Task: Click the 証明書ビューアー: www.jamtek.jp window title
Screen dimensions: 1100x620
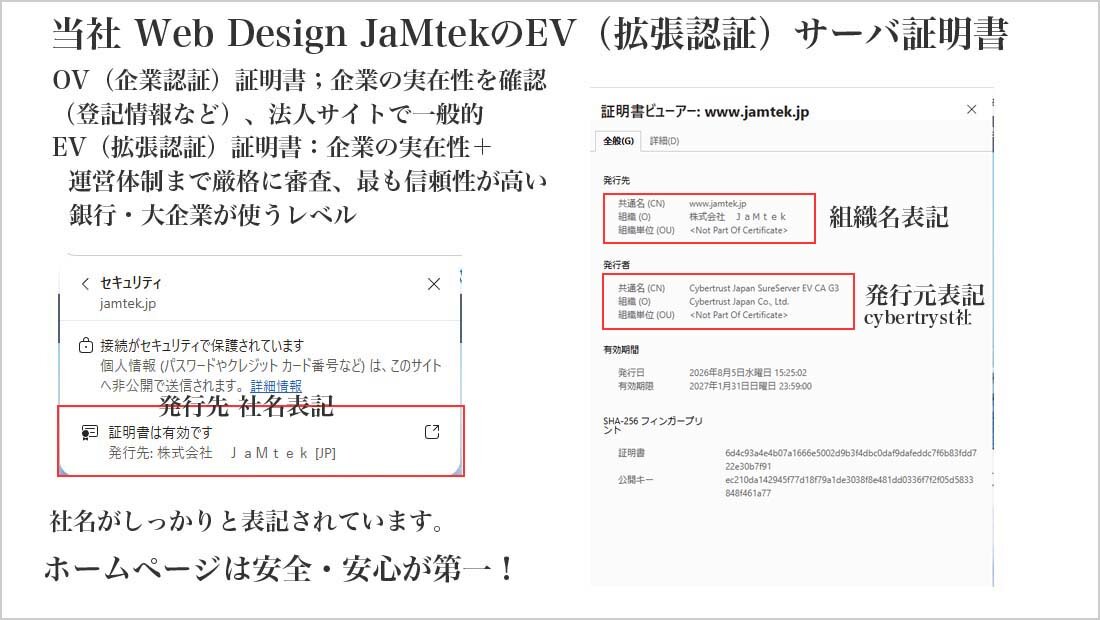Action: pos(705,112)
